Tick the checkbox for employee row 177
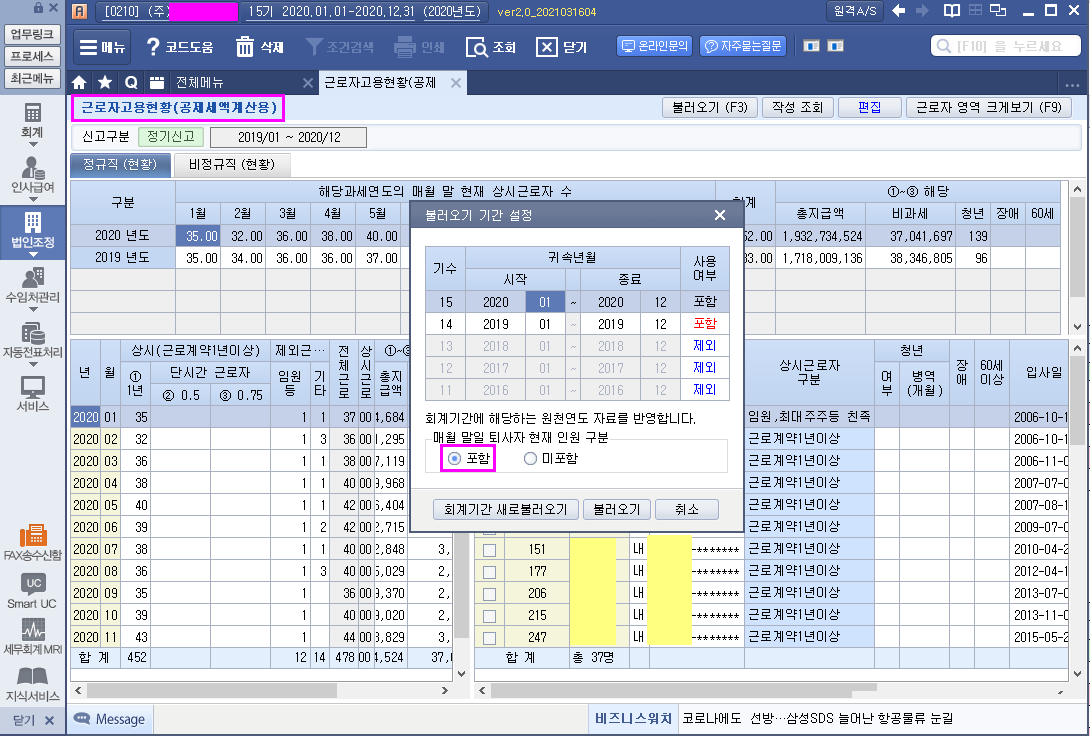 click(489, 571)
